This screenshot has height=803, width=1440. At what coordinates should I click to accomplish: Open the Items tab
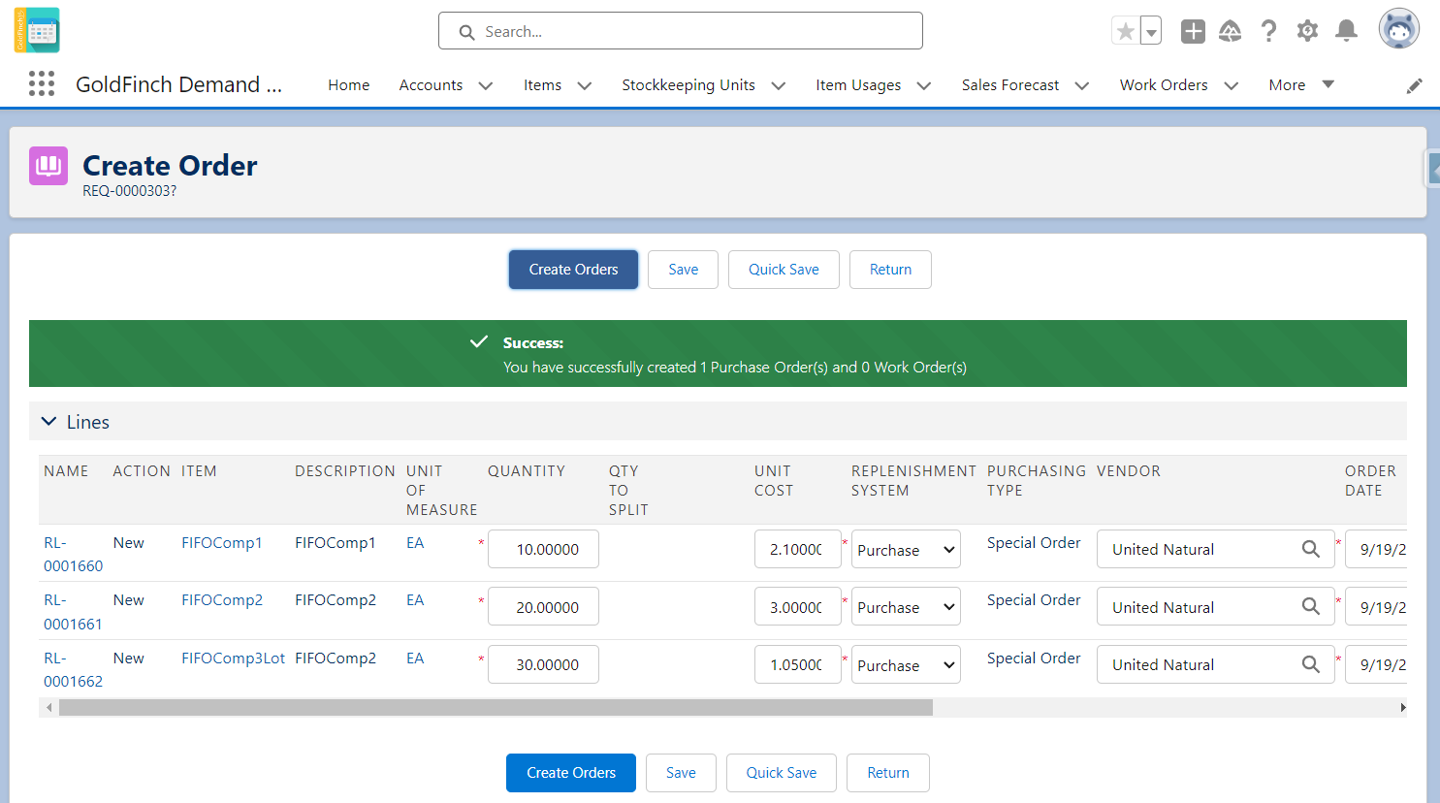[x=543, y=85]
